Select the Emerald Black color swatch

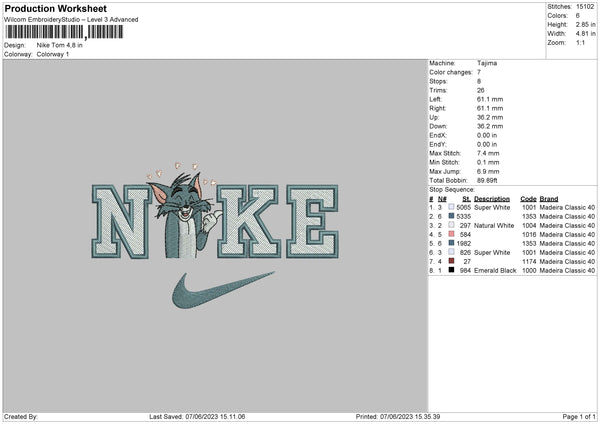(x=452, y=270)
